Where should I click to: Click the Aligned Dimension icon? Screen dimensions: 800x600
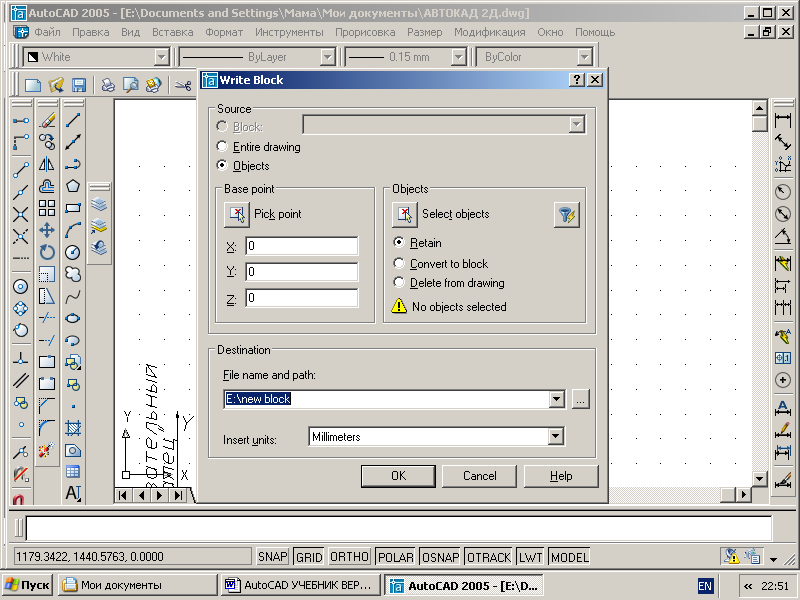pos(783,142)
